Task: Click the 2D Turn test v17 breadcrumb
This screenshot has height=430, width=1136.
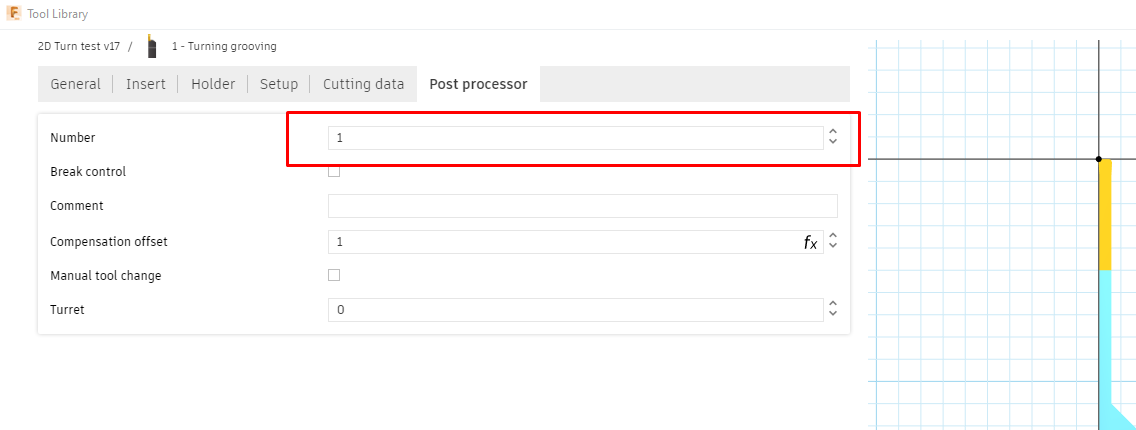Action: [79, 46]
